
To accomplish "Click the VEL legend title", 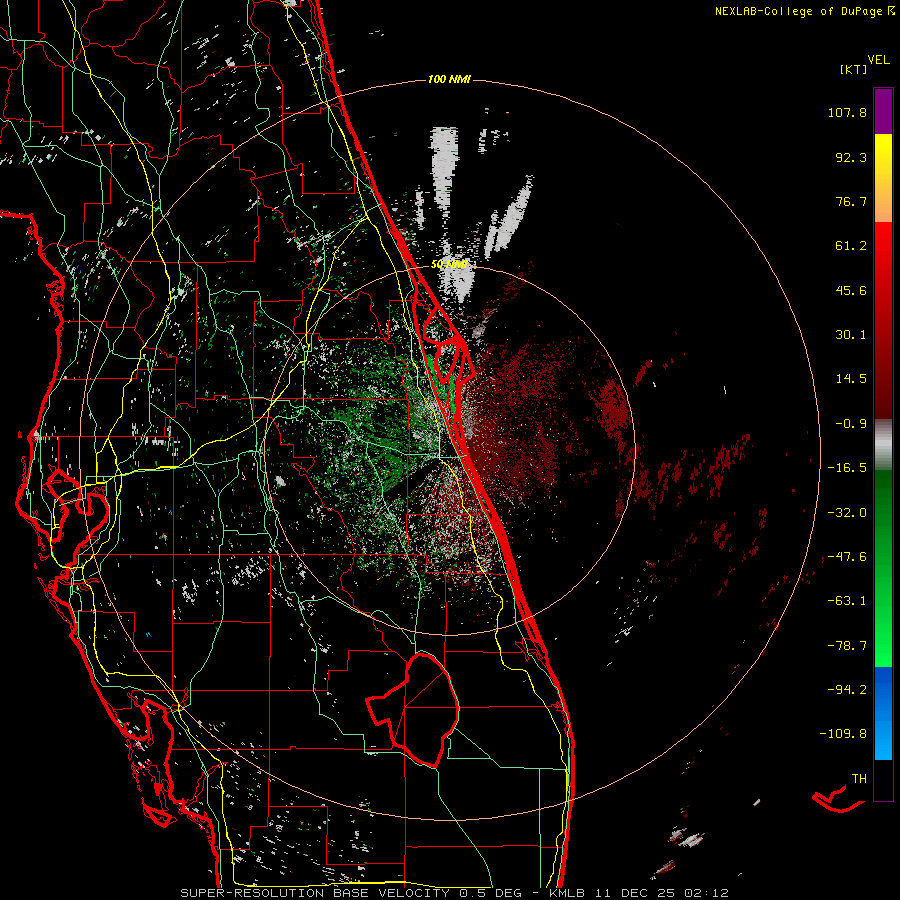I will [878, 60].
